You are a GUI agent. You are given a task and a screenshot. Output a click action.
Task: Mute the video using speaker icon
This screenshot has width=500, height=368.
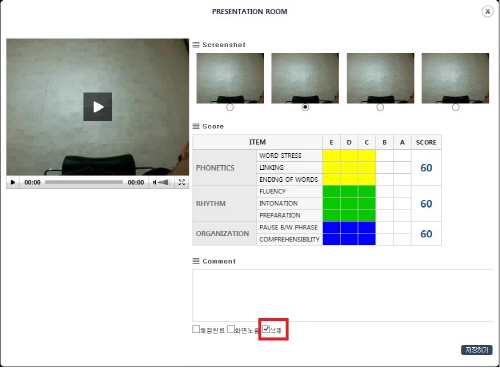click(x=155, y=182)
